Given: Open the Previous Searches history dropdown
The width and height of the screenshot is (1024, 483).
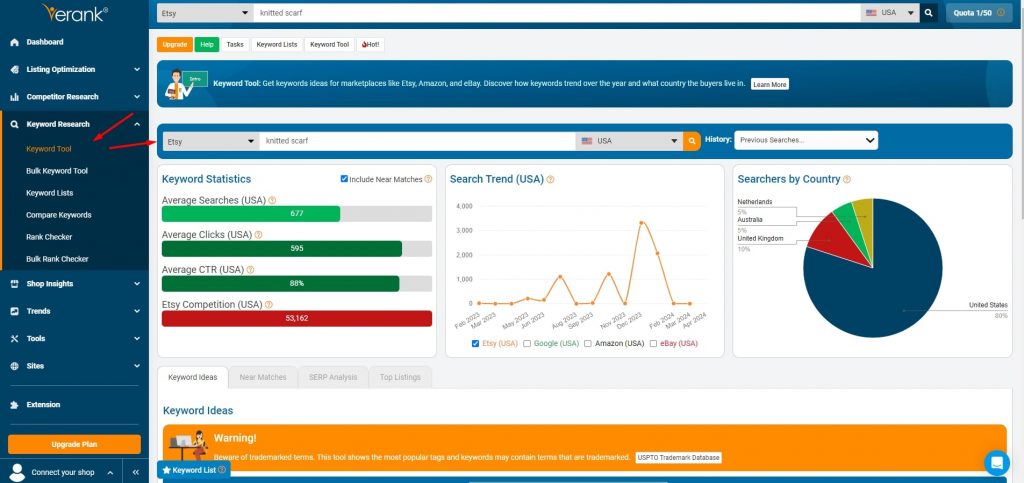Looking at the screenshot, I should (x=806, y=140).
